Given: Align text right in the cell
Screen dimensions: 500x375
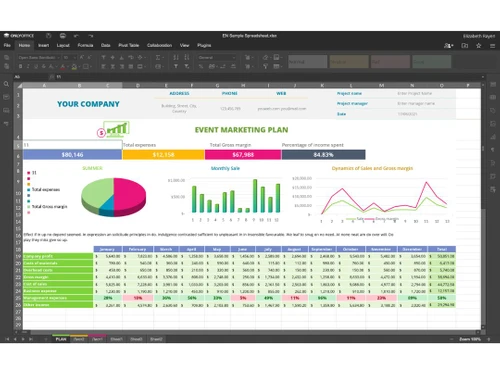Looking at the screenshot, I should (x=122, y=66).
